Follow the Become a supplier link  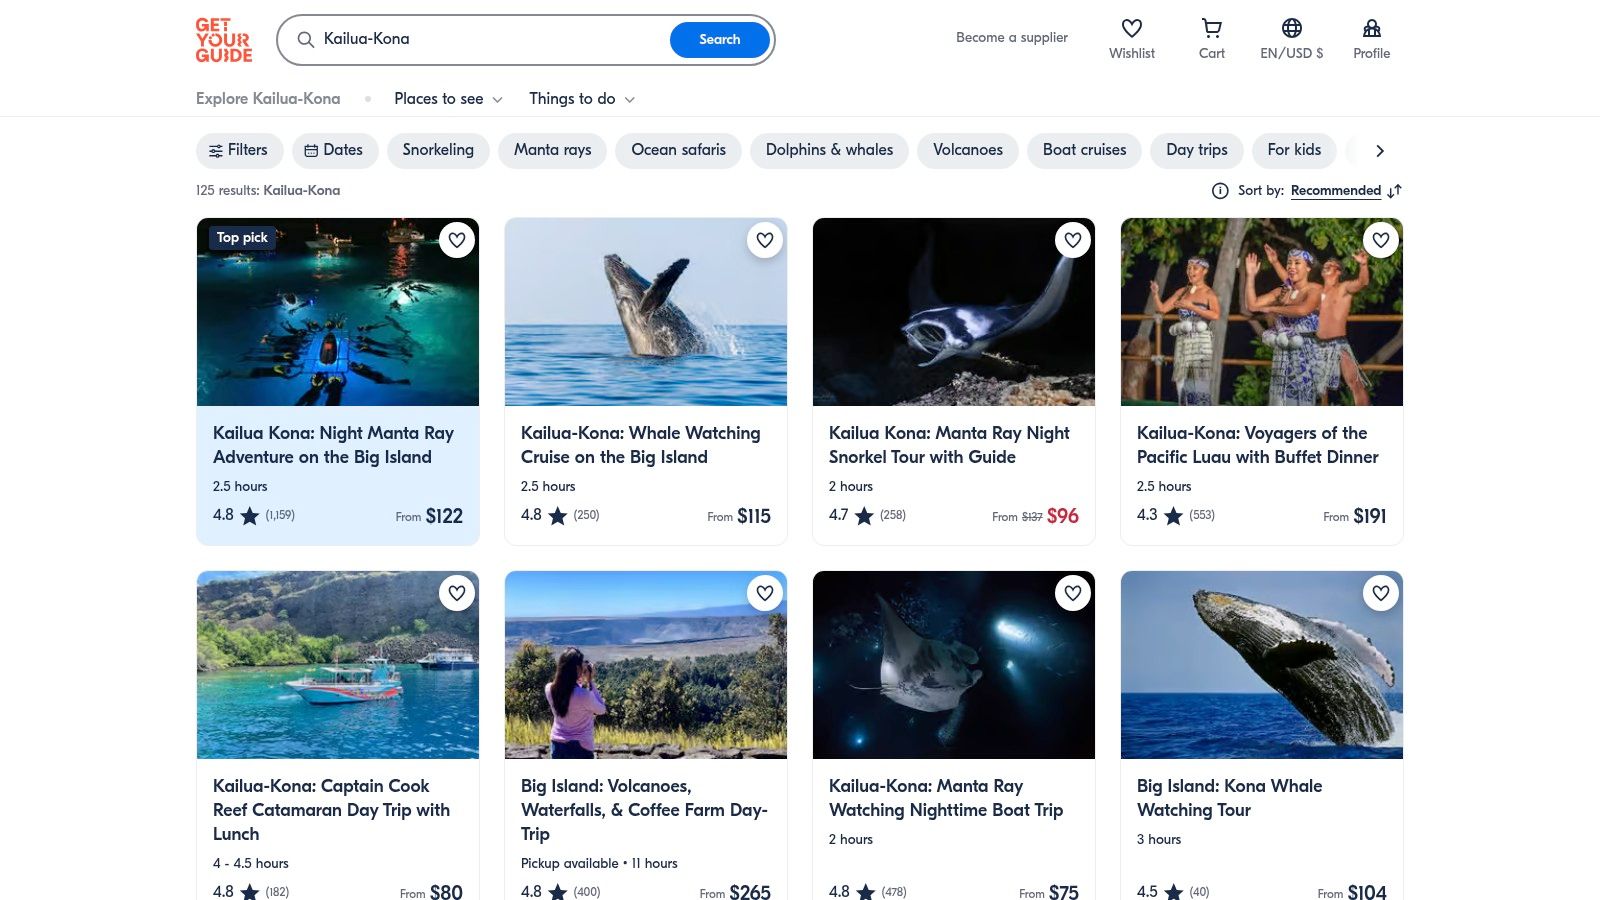tap(1011, 38)
